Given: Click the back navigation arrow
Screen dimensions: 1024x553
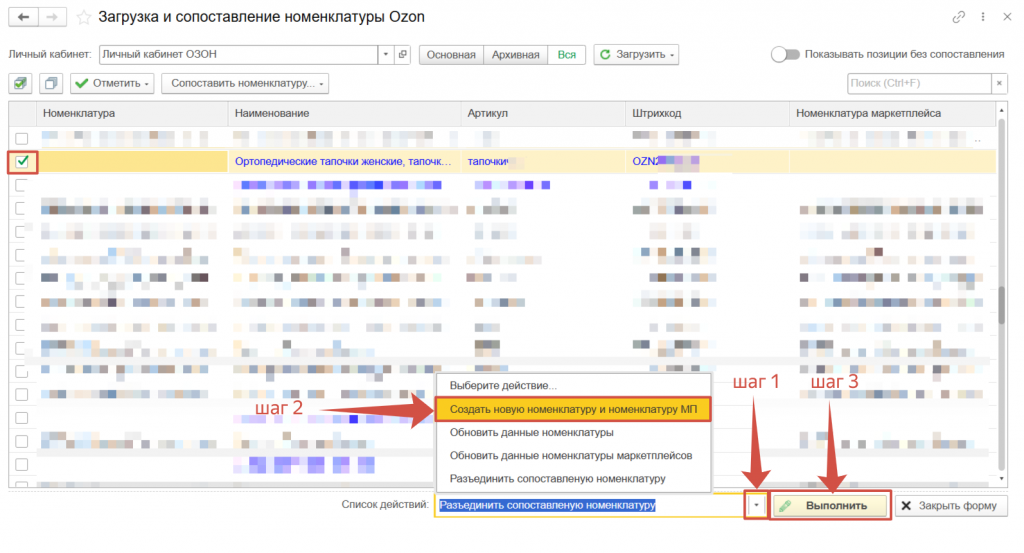Looking at the screenshot, I should [23, 17].
